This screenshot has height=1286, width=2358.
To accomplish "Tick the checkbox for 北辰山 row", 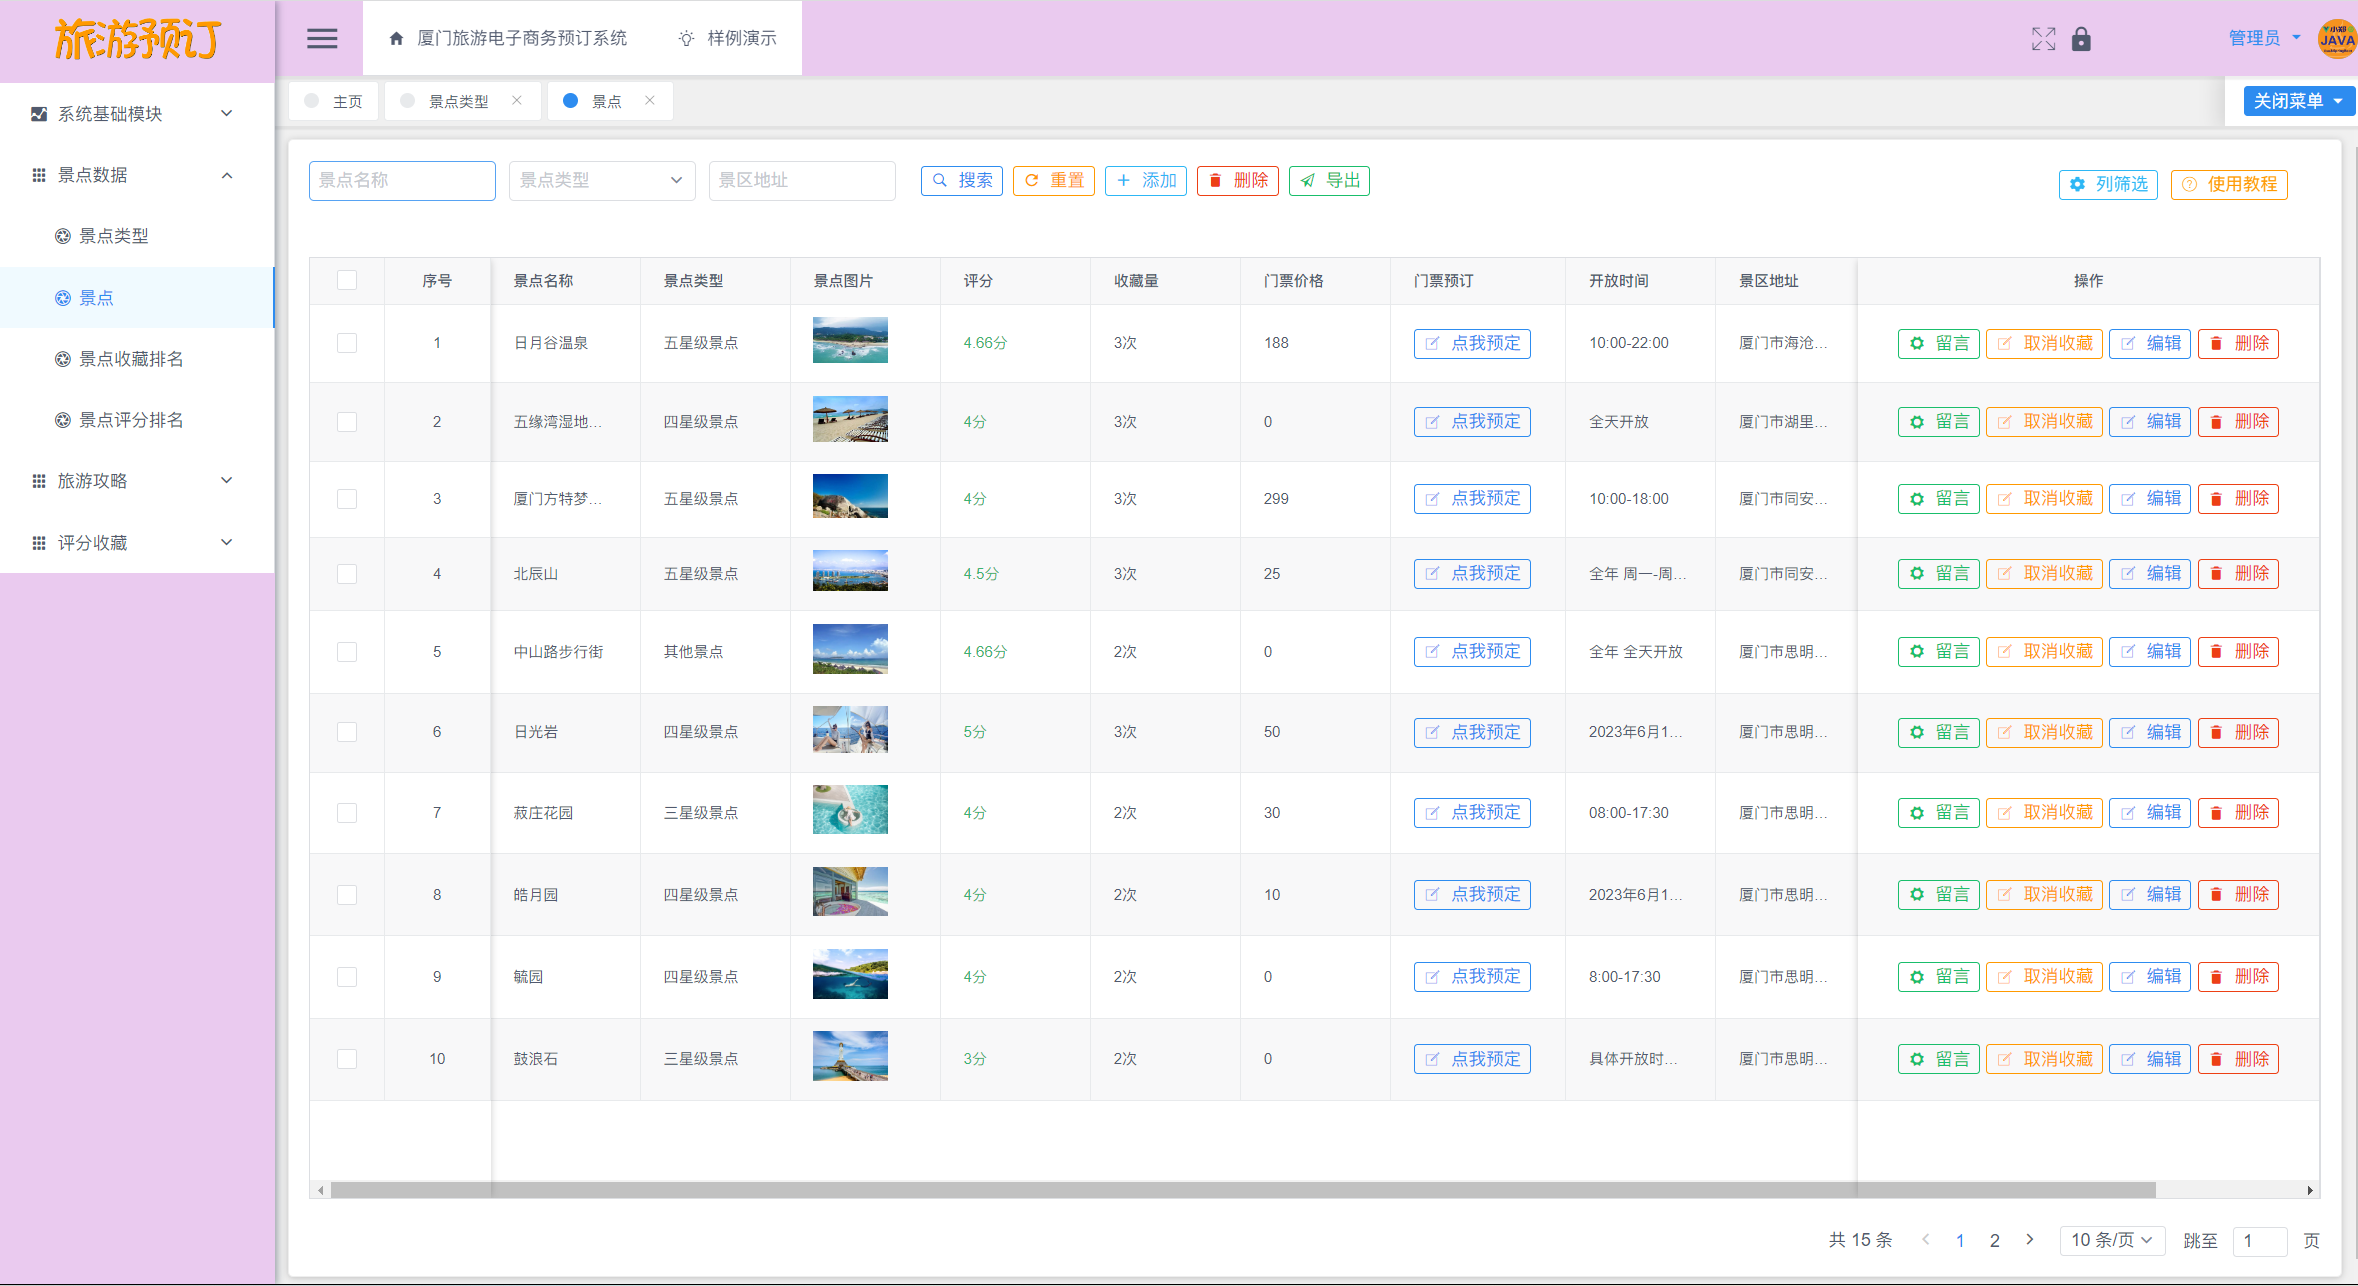I will 347,574.
